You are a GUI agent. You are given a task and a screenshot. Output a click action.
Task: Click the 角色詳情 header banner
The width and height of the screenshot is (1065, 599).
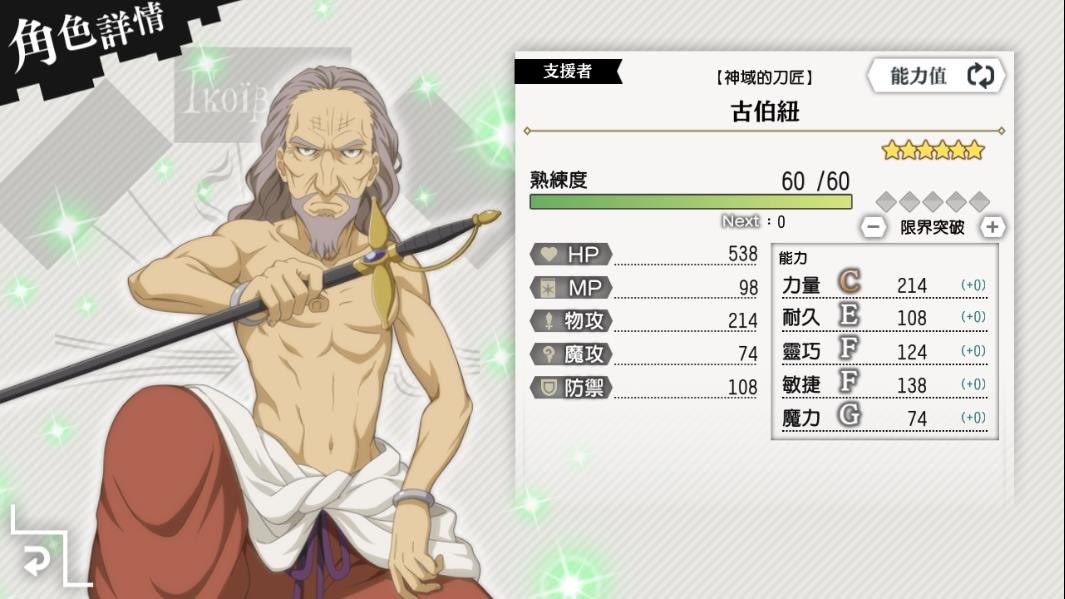pos(88,35)
